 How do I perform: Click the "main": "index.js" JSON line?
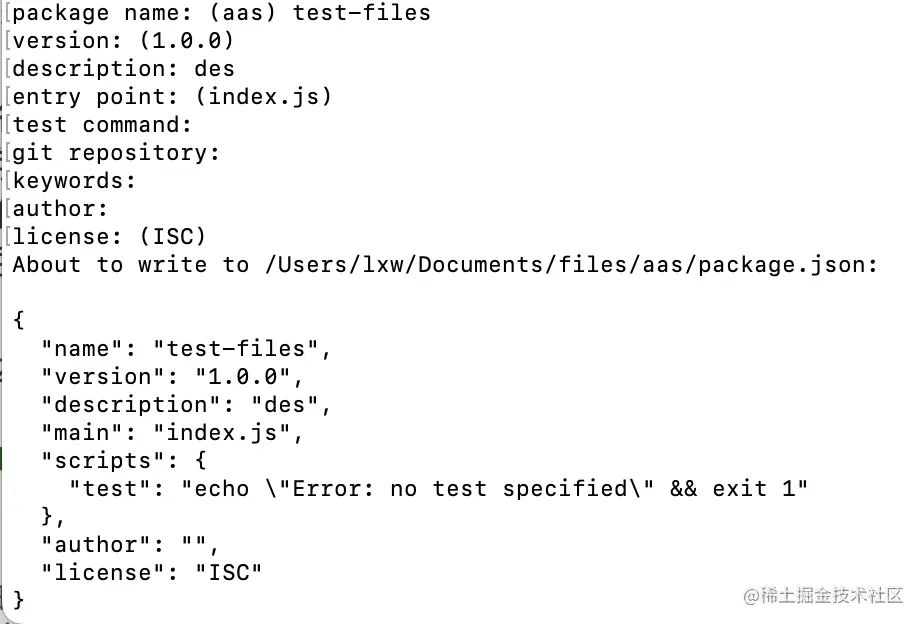[171, 433]
